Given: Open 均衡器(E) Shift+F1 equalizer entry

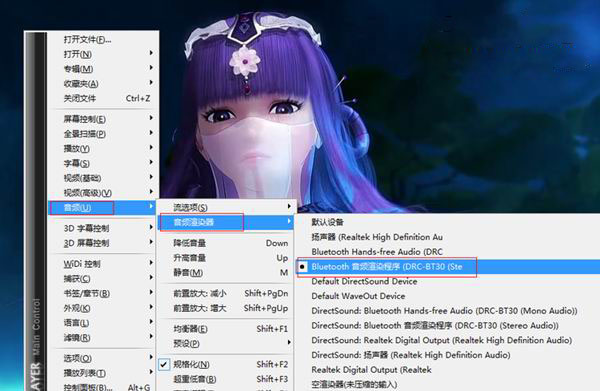Looking at the screenshot, I should (x=226, y=329).
